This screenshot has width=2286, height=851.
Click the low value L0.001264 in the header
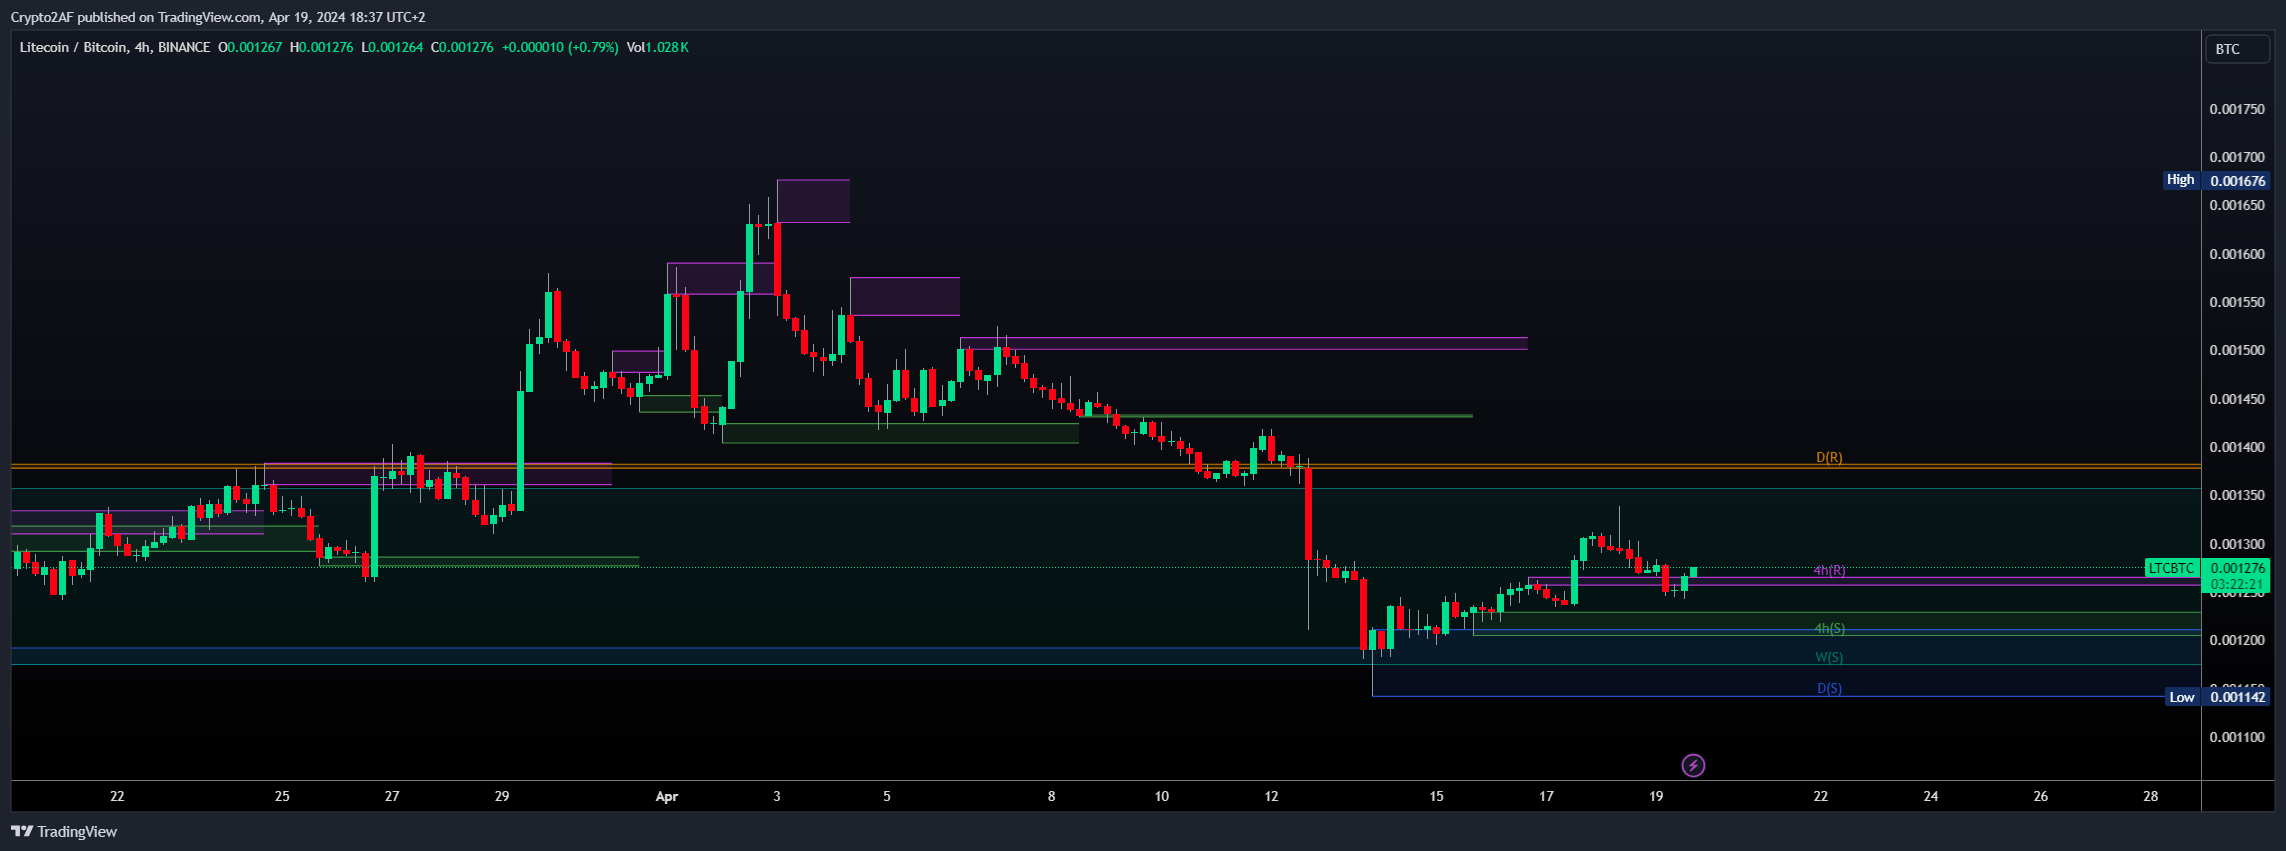[x=392, y=47]
